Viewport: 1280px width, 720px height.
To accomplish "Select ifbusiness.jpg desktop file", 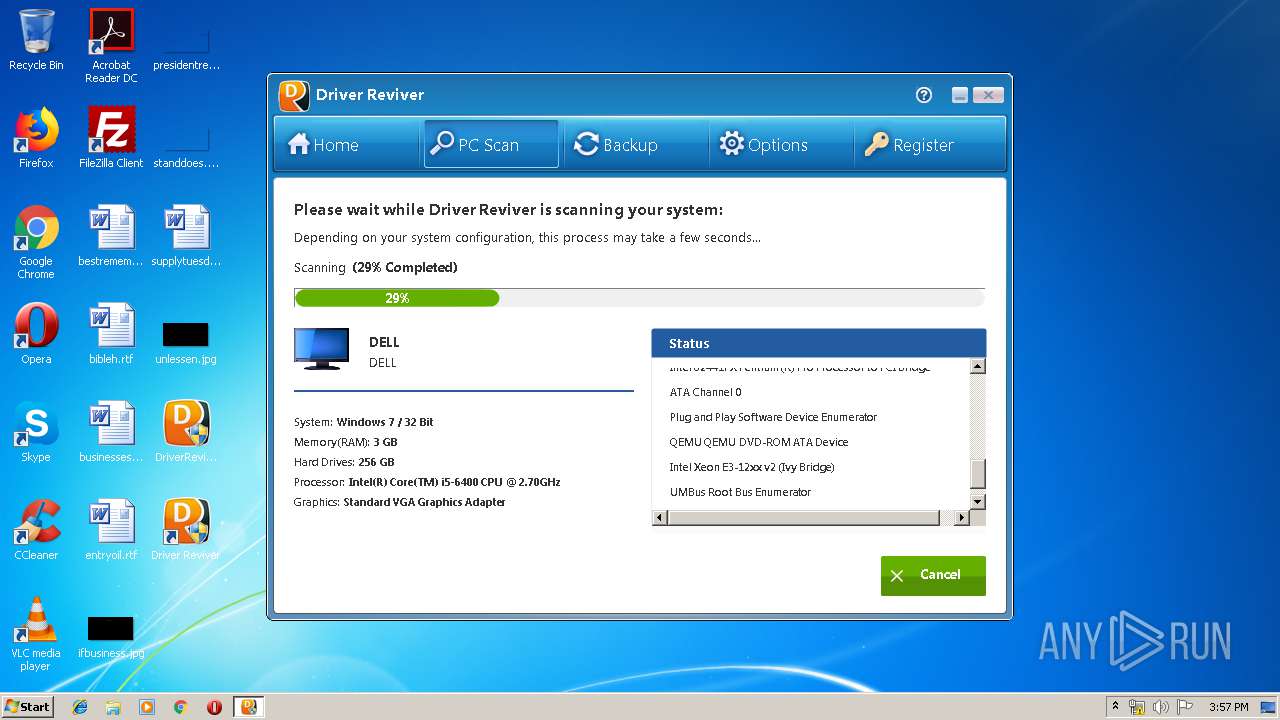I will click(x=111, y=637).
